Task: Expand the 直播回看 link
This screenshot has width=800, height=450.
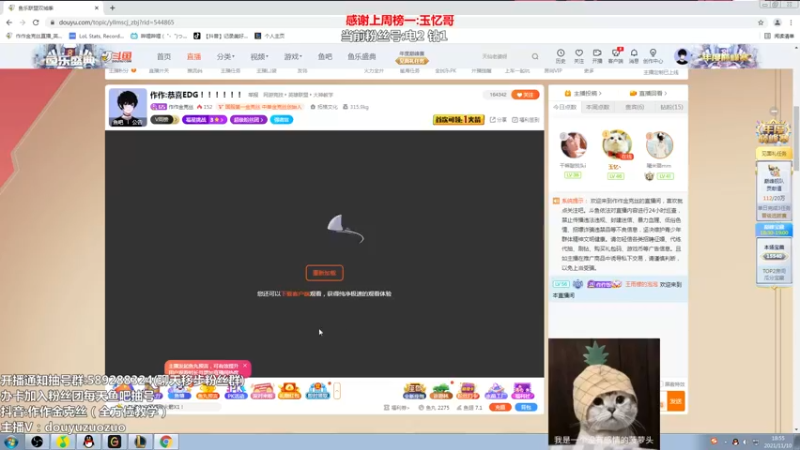Action: click(648, 93)
